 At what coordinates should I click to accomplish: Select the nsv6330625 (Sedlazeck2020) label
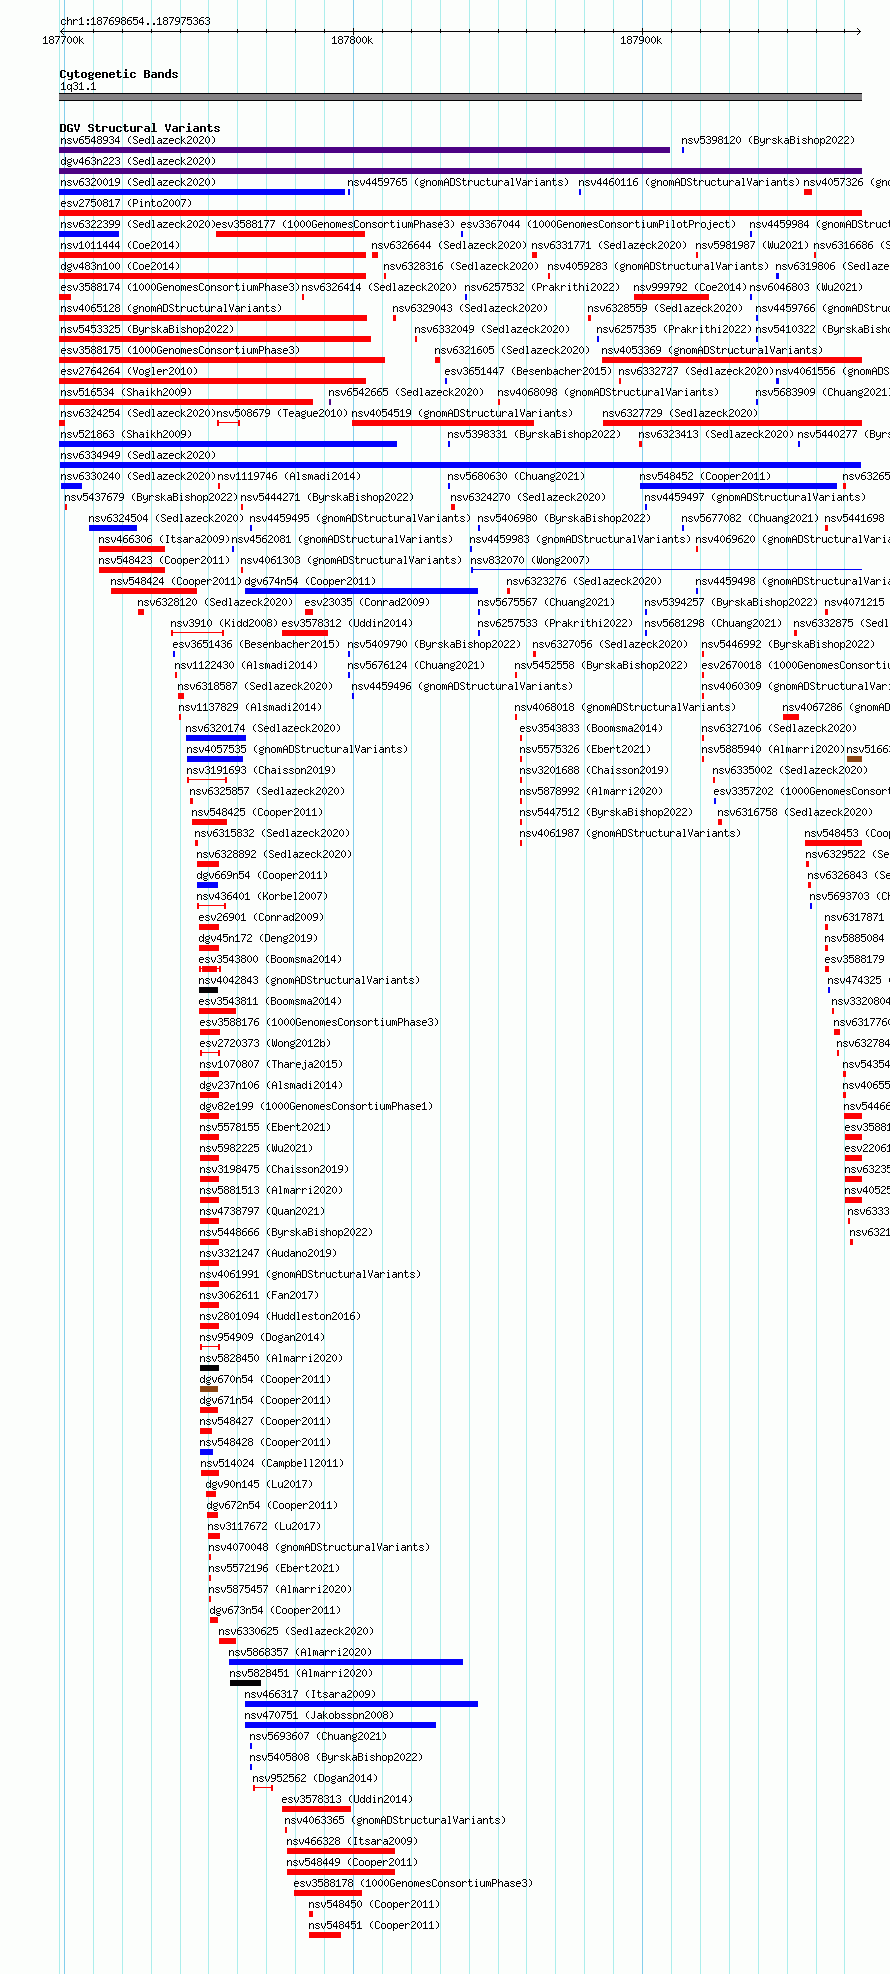(296, 1632)
